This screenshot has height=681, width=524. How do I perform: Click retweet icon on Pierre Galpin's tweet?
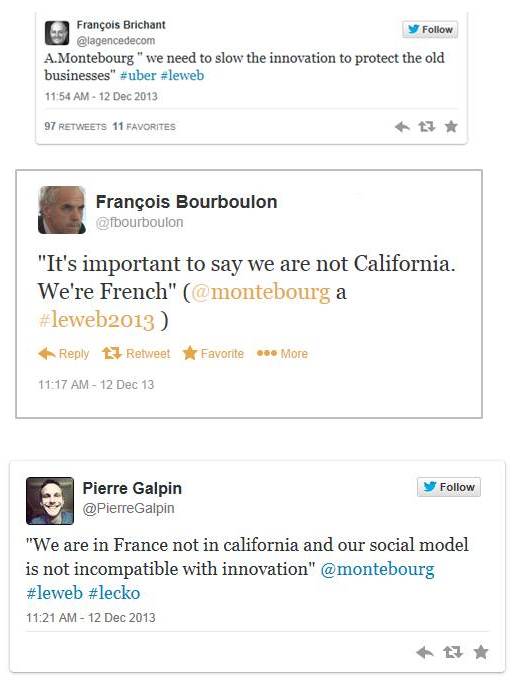point(452,651)
